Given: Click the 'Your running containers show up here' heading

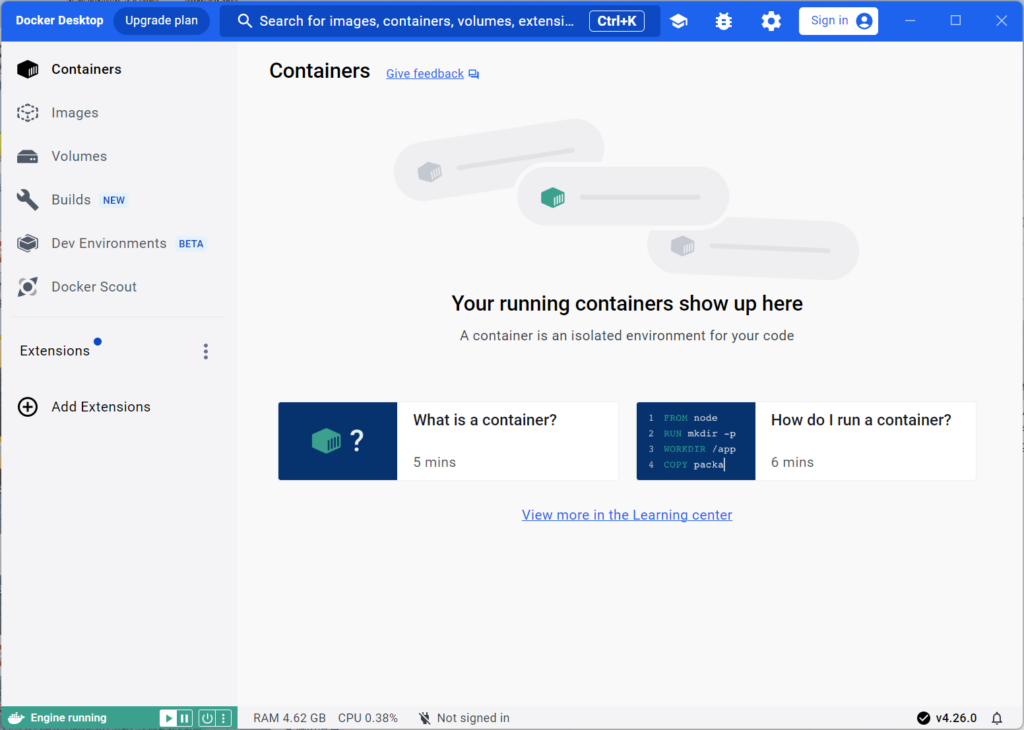Looking at the screenshot, I should pos(627,304).
